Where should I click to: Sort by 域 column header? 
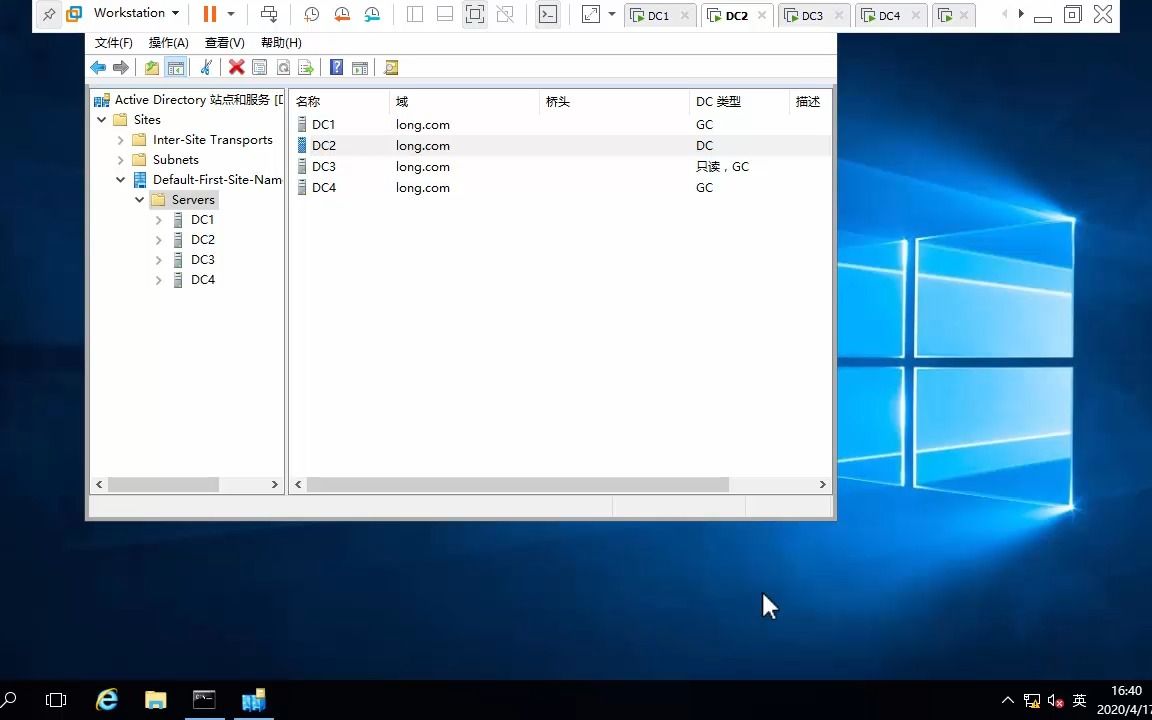(464, 102)
